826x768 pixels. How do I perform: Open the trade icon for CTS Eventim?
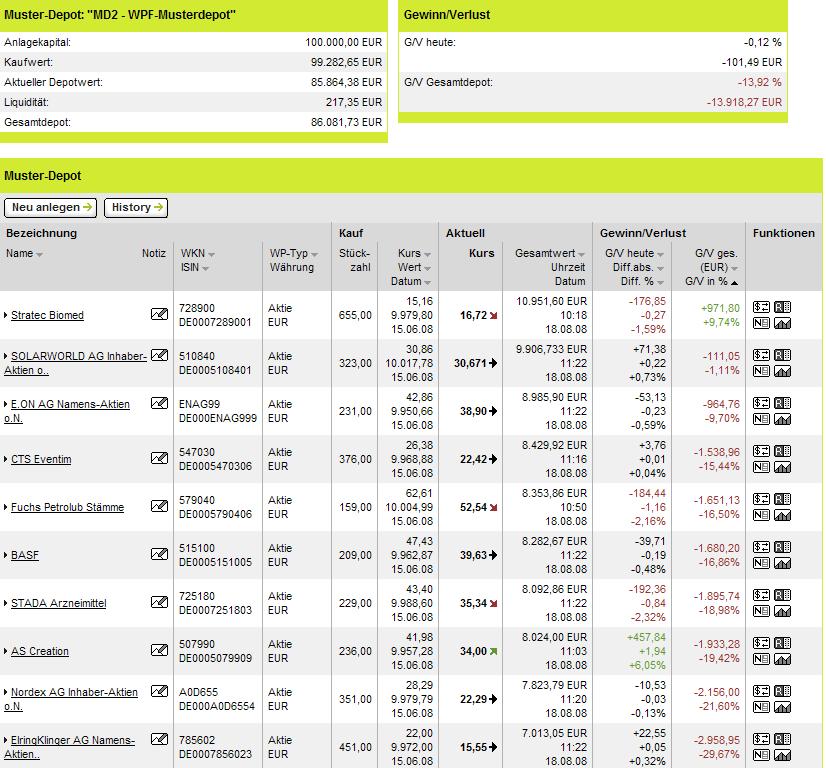tap(761, 451)
